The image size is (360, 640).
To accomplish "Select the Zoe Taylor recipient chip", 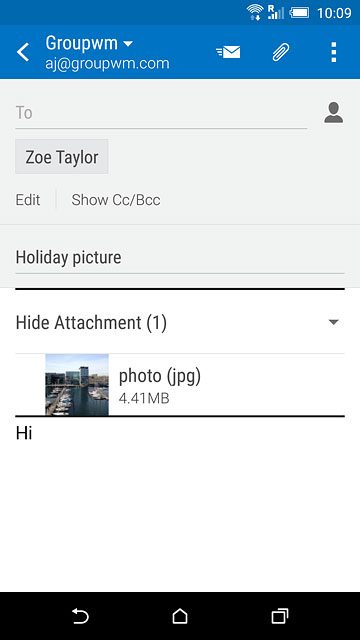I will 62,157.
